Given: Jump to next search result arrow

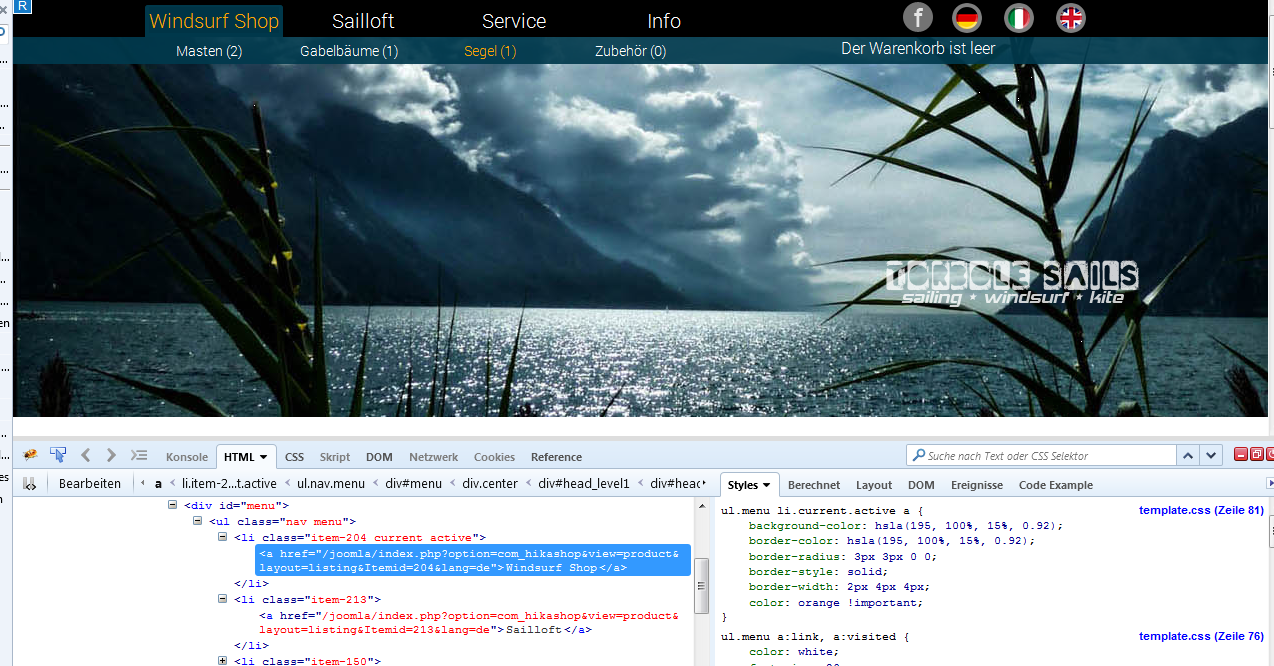Looking at the screenshot, I should tap(1212, 455).
